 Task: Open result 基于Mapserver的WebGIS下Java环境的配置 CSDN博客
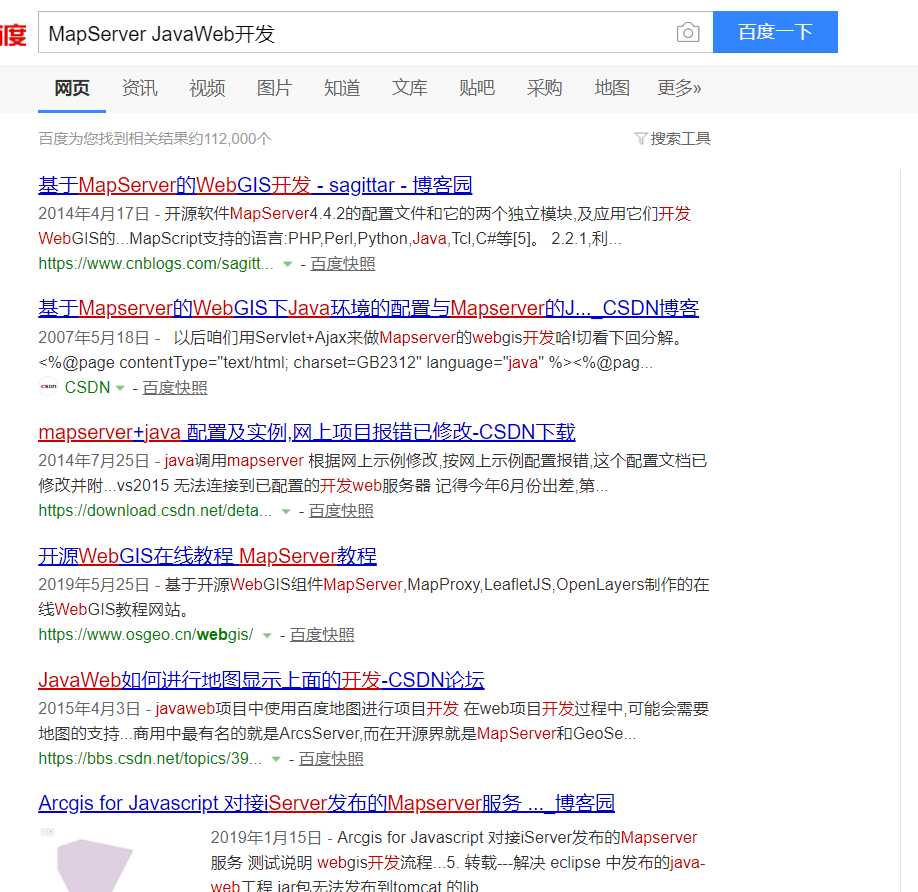pos(369,308)
